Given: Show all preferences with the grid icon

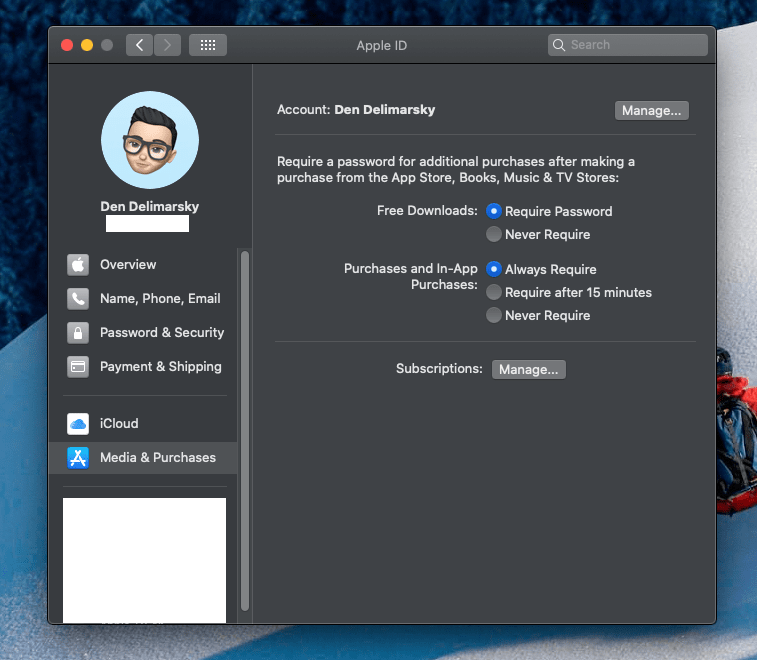Looking at the screenshot, I should click(208, 45).
